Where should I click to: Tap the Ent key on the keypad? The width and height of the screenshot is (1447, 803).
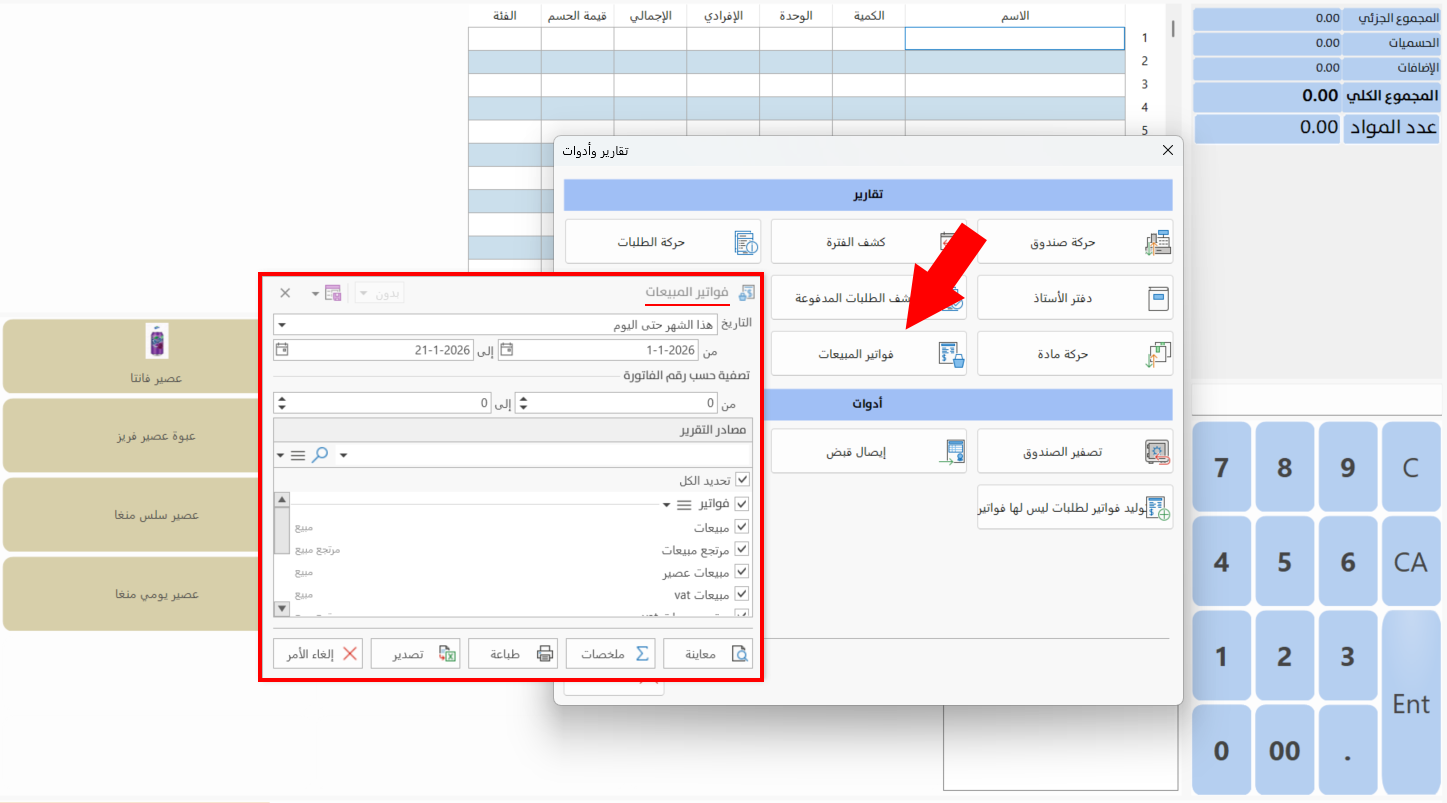point(1411,704)
